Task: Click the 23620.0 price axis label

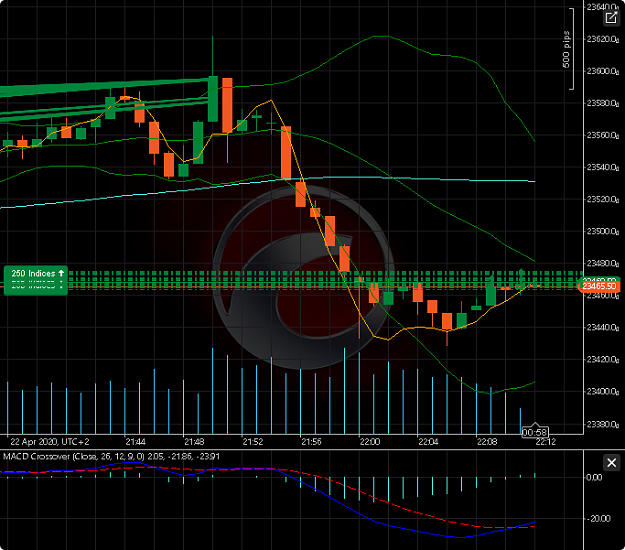Action: [x=603, y=39]
